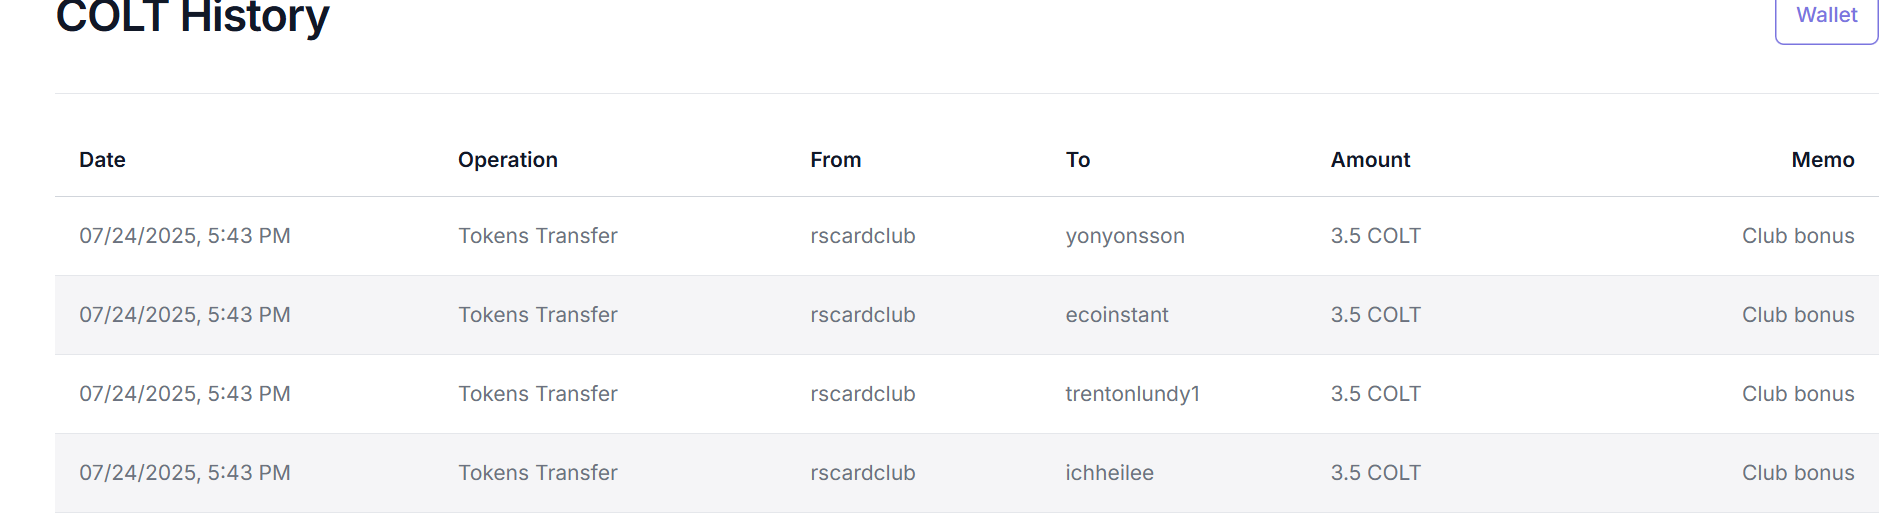Open recipient yonyonsson's profile
Screen dimensions: 1889x514
1124,236
